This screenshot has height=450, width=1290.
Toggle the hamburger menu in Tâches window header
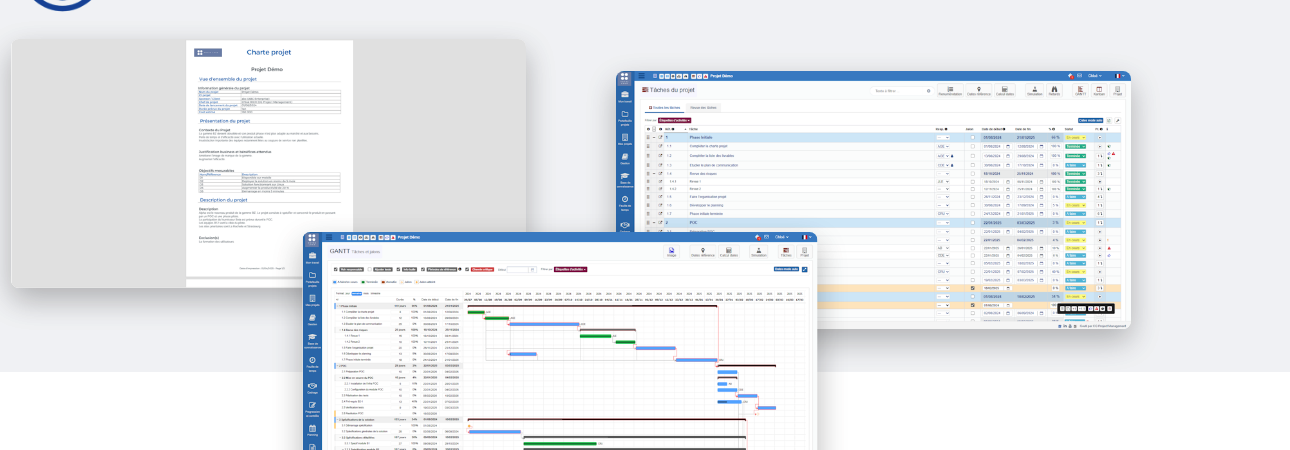click(x=641, y=76)
